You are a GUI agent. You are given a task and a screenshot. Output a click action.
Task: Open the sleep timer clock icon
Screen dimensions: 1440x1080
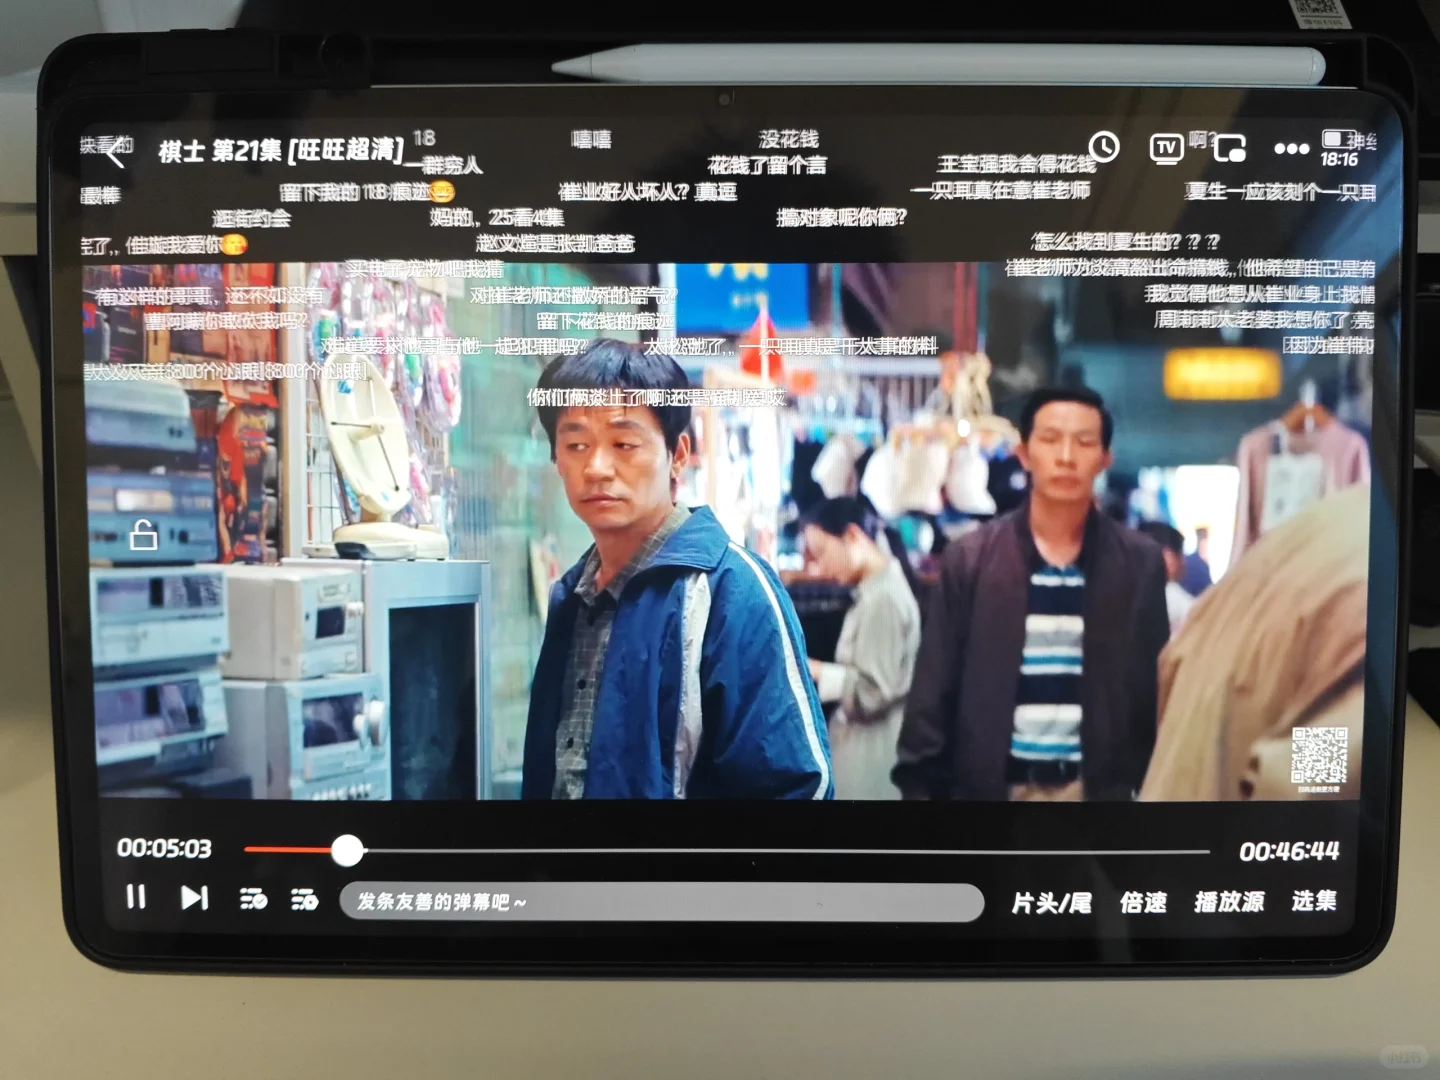coord(1104,147)
